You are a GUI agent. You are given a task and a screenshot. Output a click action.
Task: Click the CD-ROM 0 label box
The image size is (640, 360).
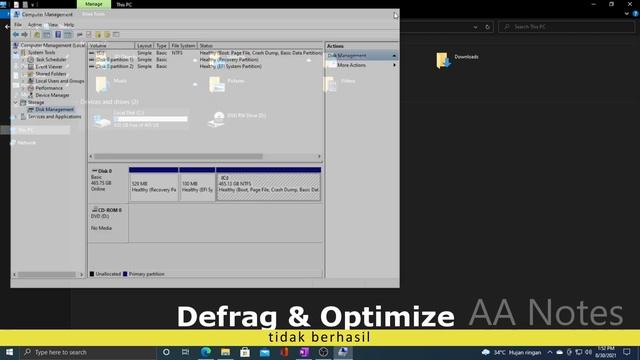point(108,224)
